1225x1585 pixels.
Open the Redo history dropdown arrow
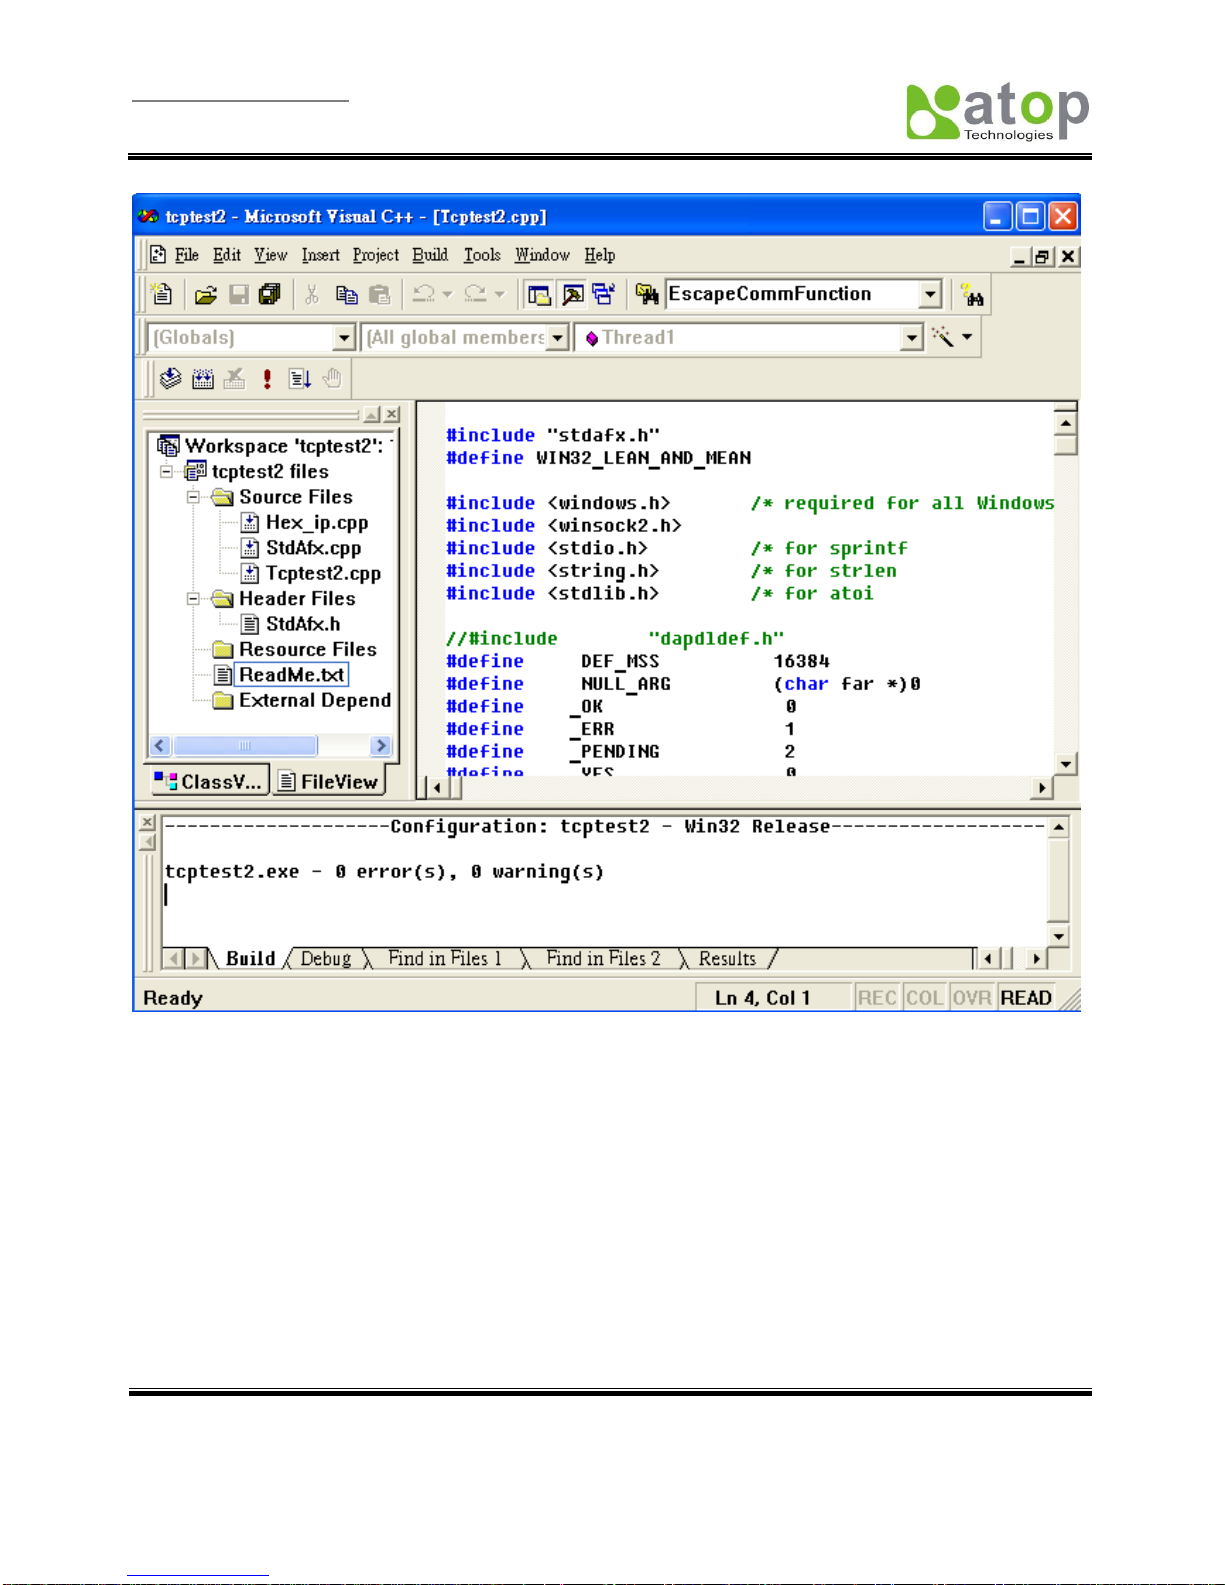499,294
